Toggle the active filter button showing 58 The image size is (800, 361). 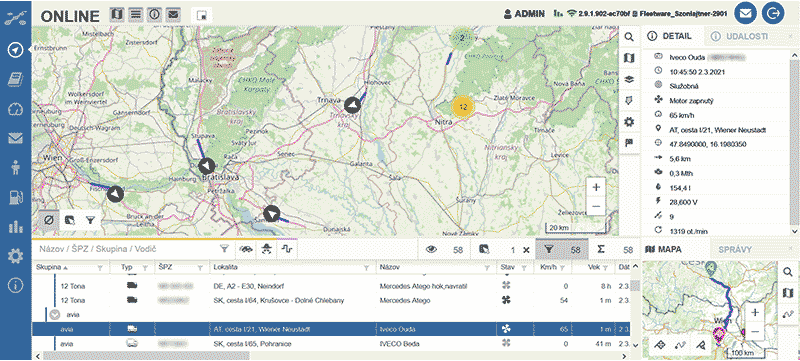click(561, 249)
